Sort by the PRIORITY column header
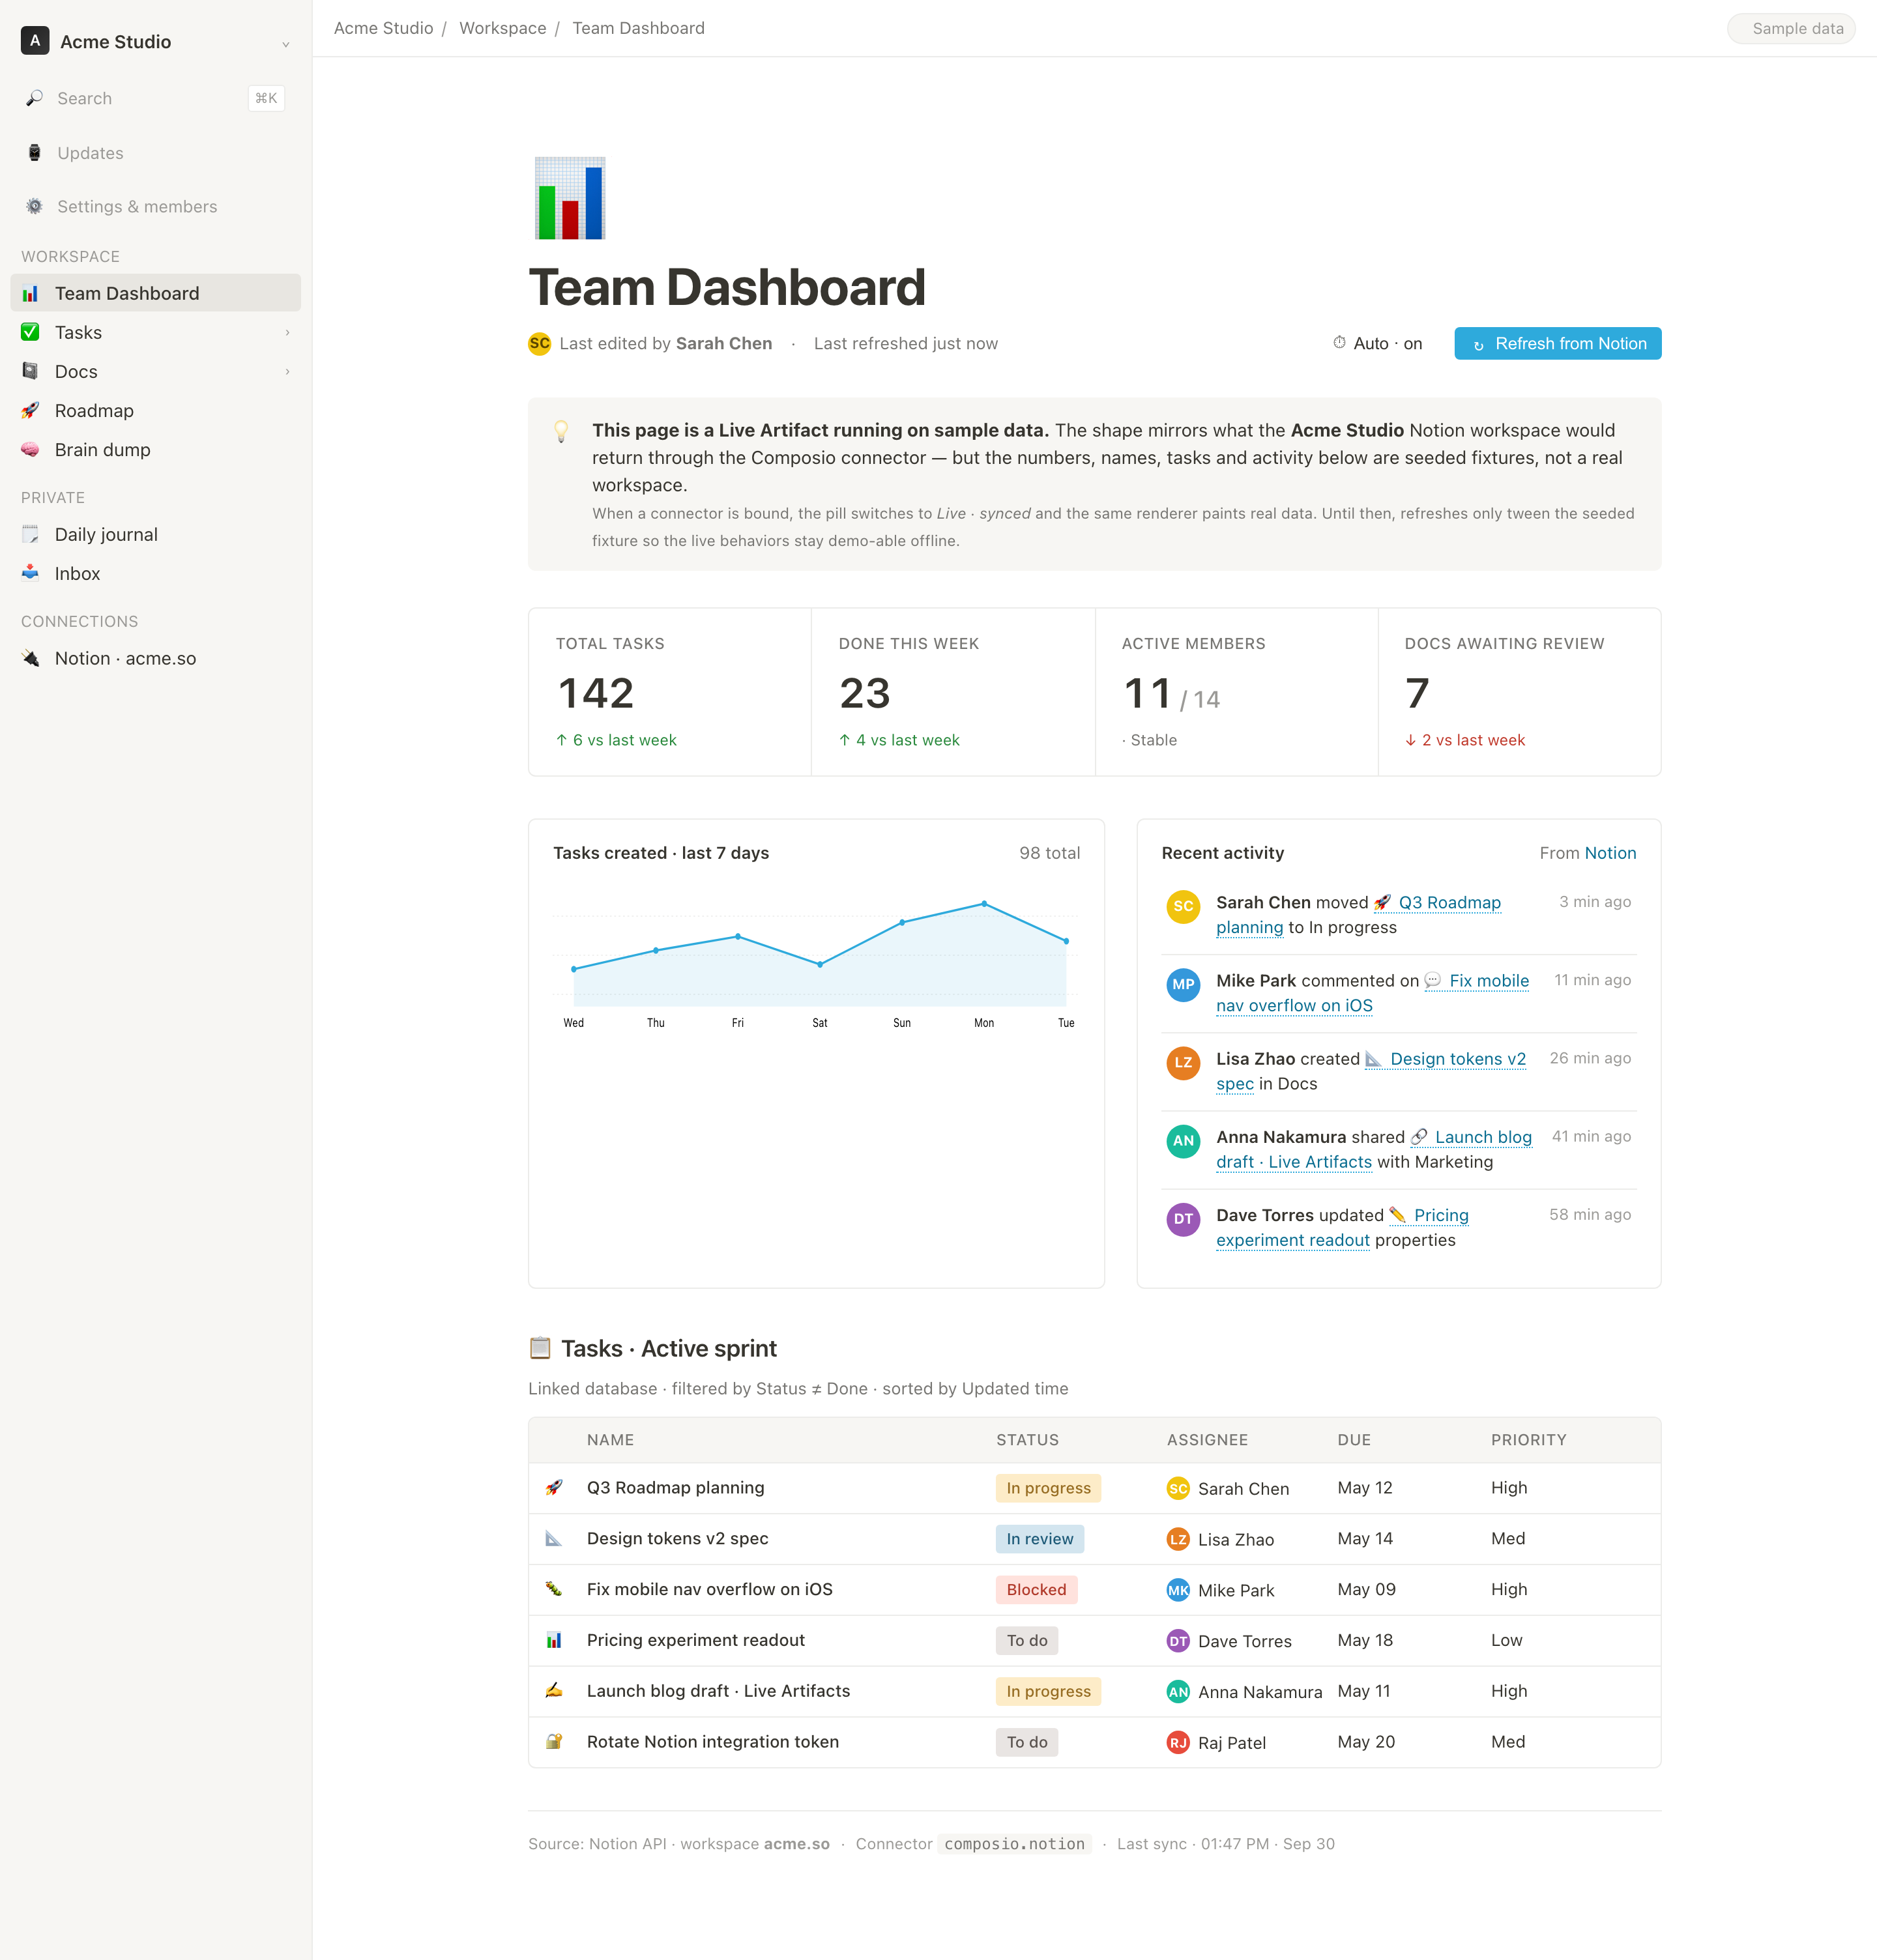Viewport: 1877px width, 1960px height. point(1528,1439)
